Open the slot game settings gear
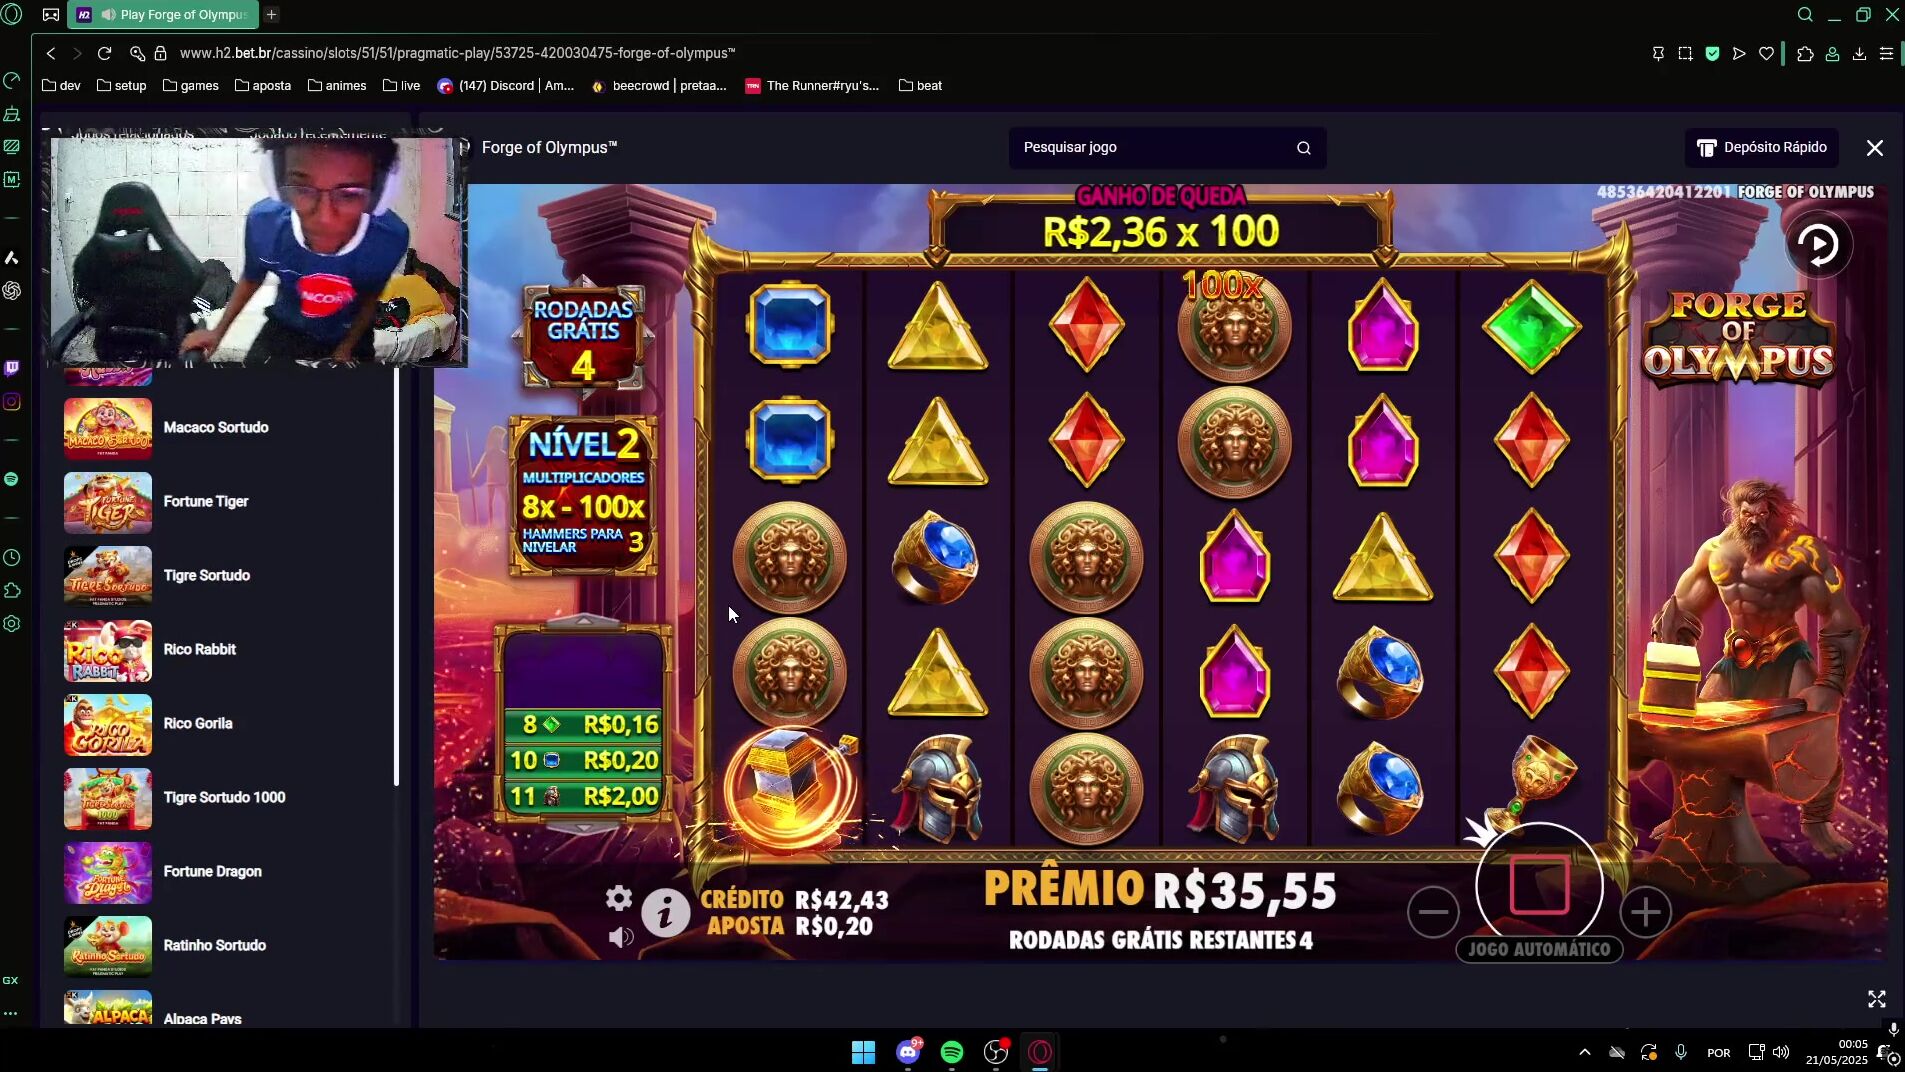 tap(619, 898)
